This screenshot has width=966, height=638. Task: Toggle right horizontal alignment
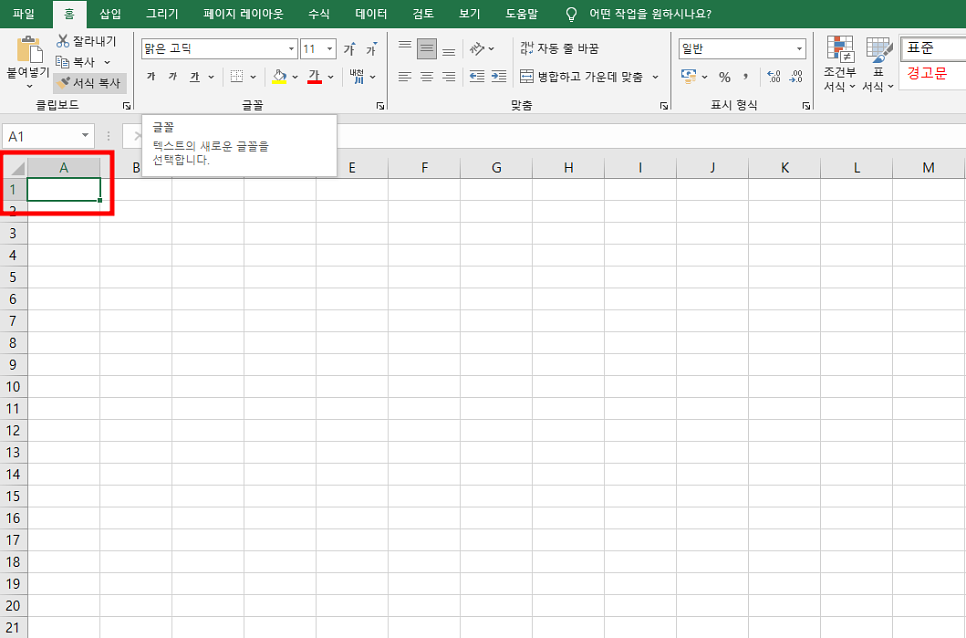pyautogui.click(x=448, y=76)
